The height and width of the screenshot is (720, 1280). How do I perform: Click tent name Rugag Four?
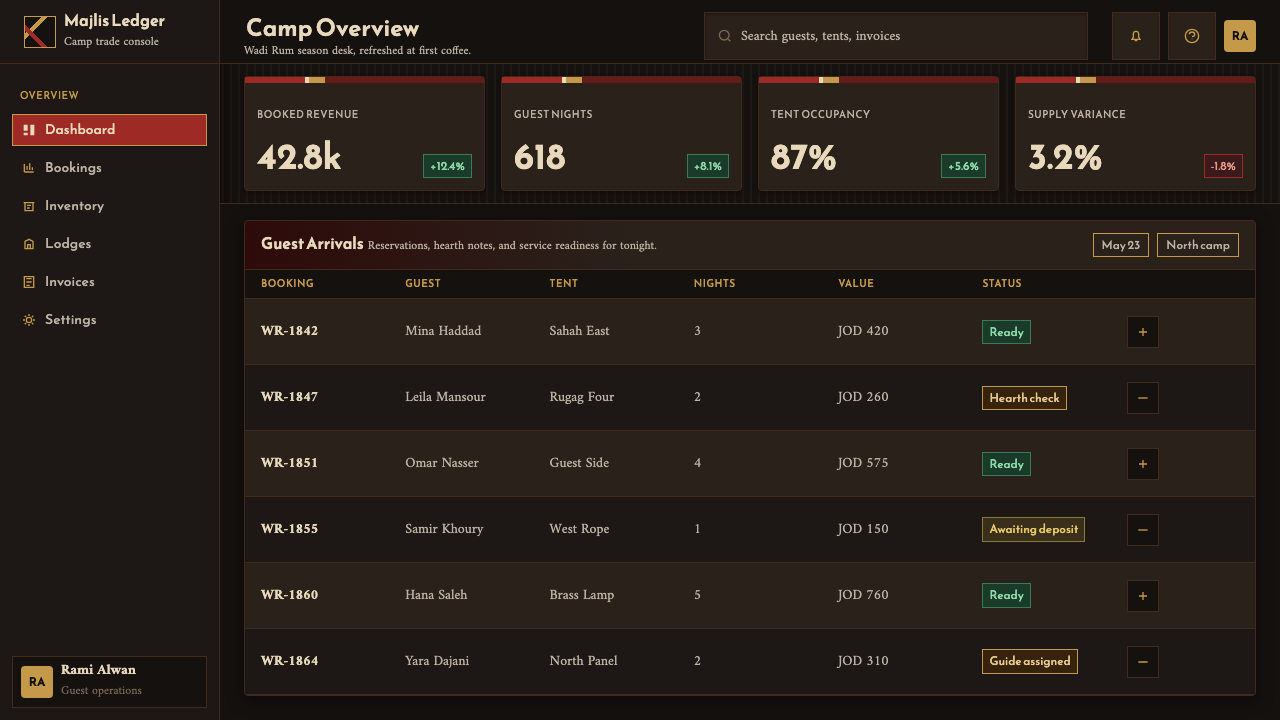click(582, 397)
